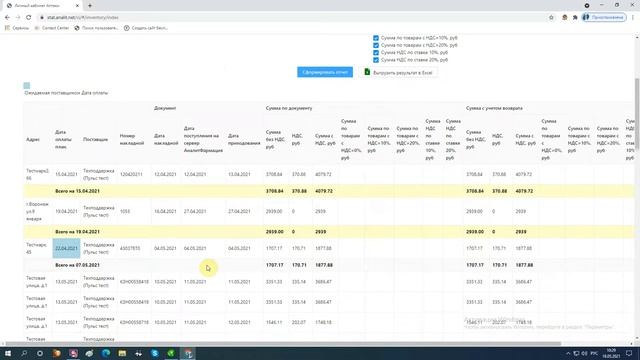Click the 16.04.2021 invoice date cell
640x360 pixels.
pos(165,211)
